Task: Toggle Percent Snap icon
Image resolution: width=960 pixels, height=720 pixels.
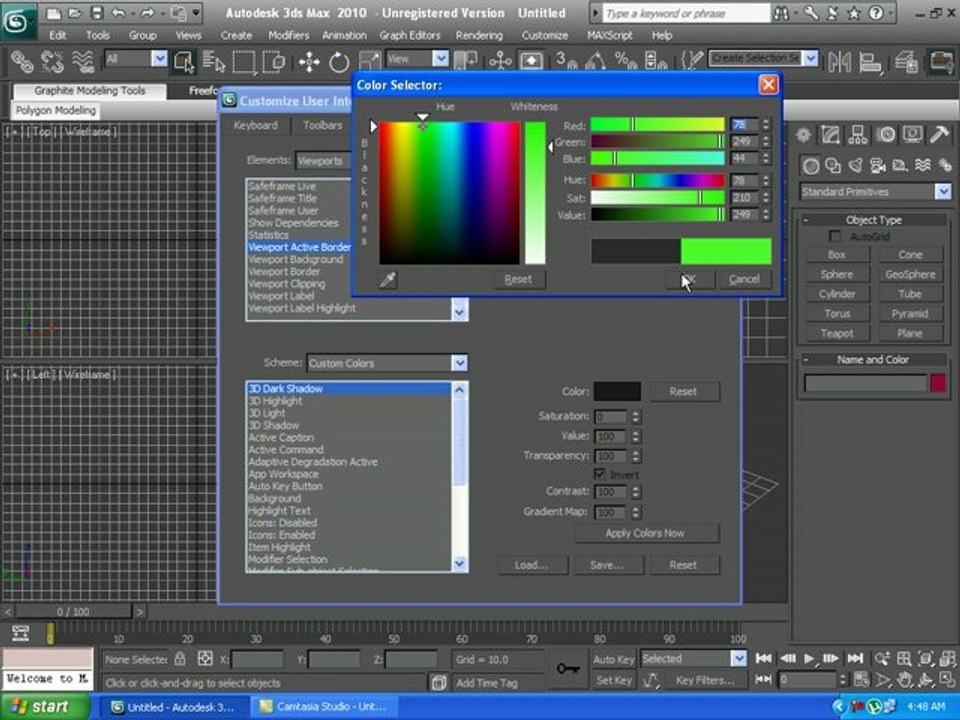Action: pyautogui.click(x=625, y=61)
